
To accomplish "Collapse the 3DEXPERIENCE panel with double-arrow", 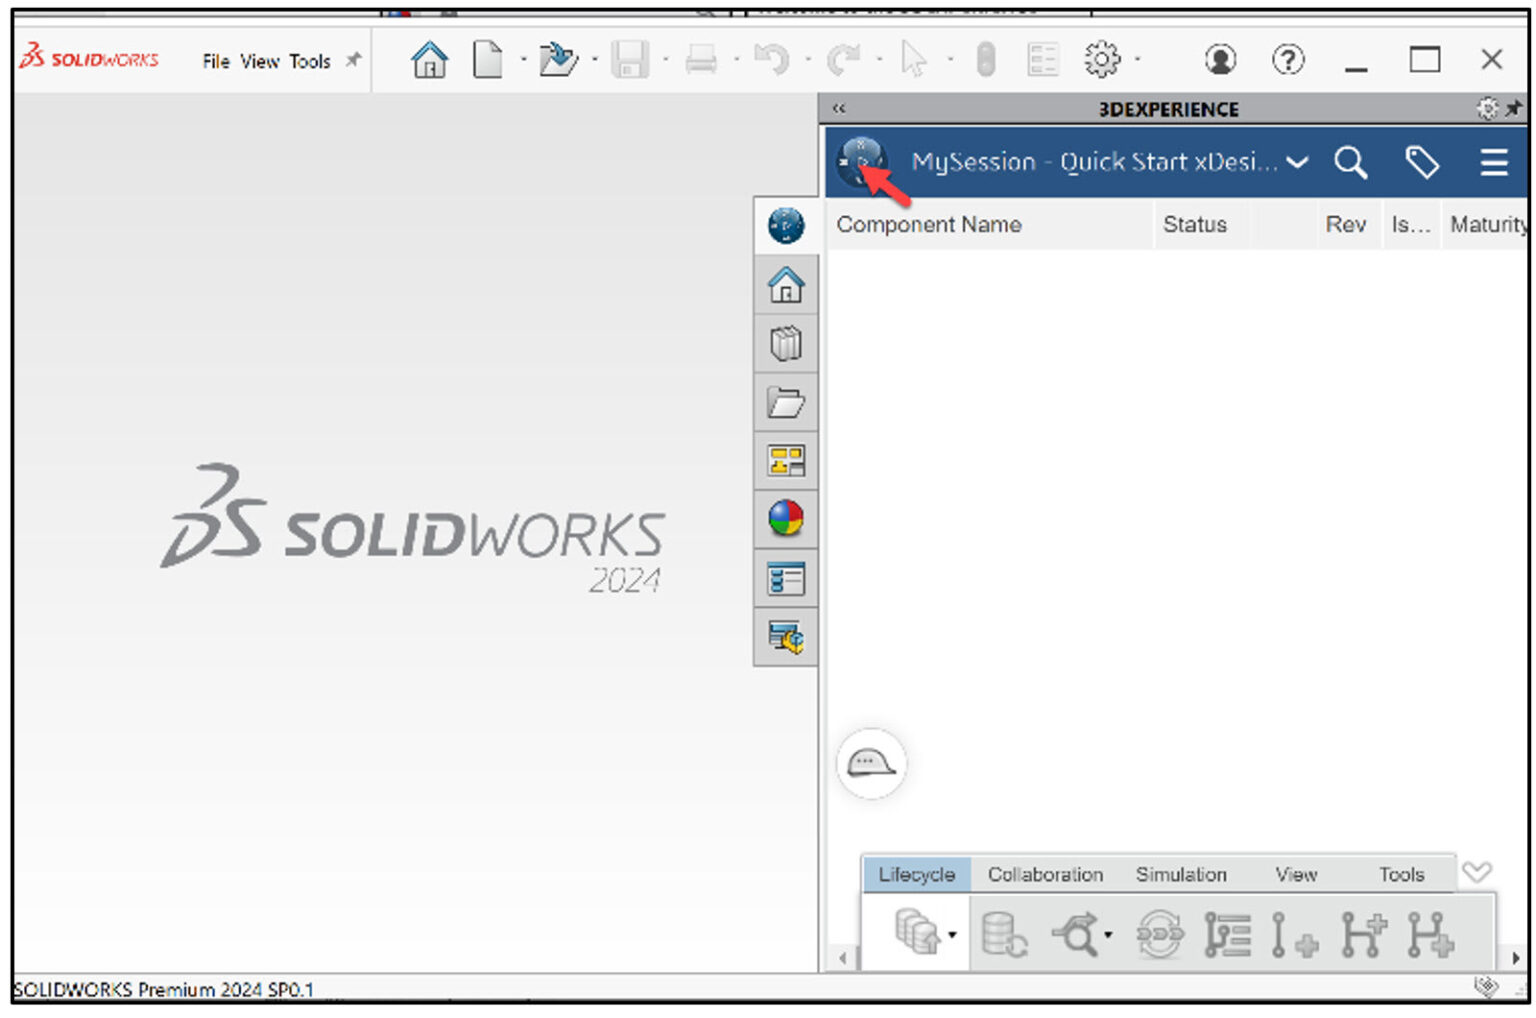I will [x=839, y=108].
